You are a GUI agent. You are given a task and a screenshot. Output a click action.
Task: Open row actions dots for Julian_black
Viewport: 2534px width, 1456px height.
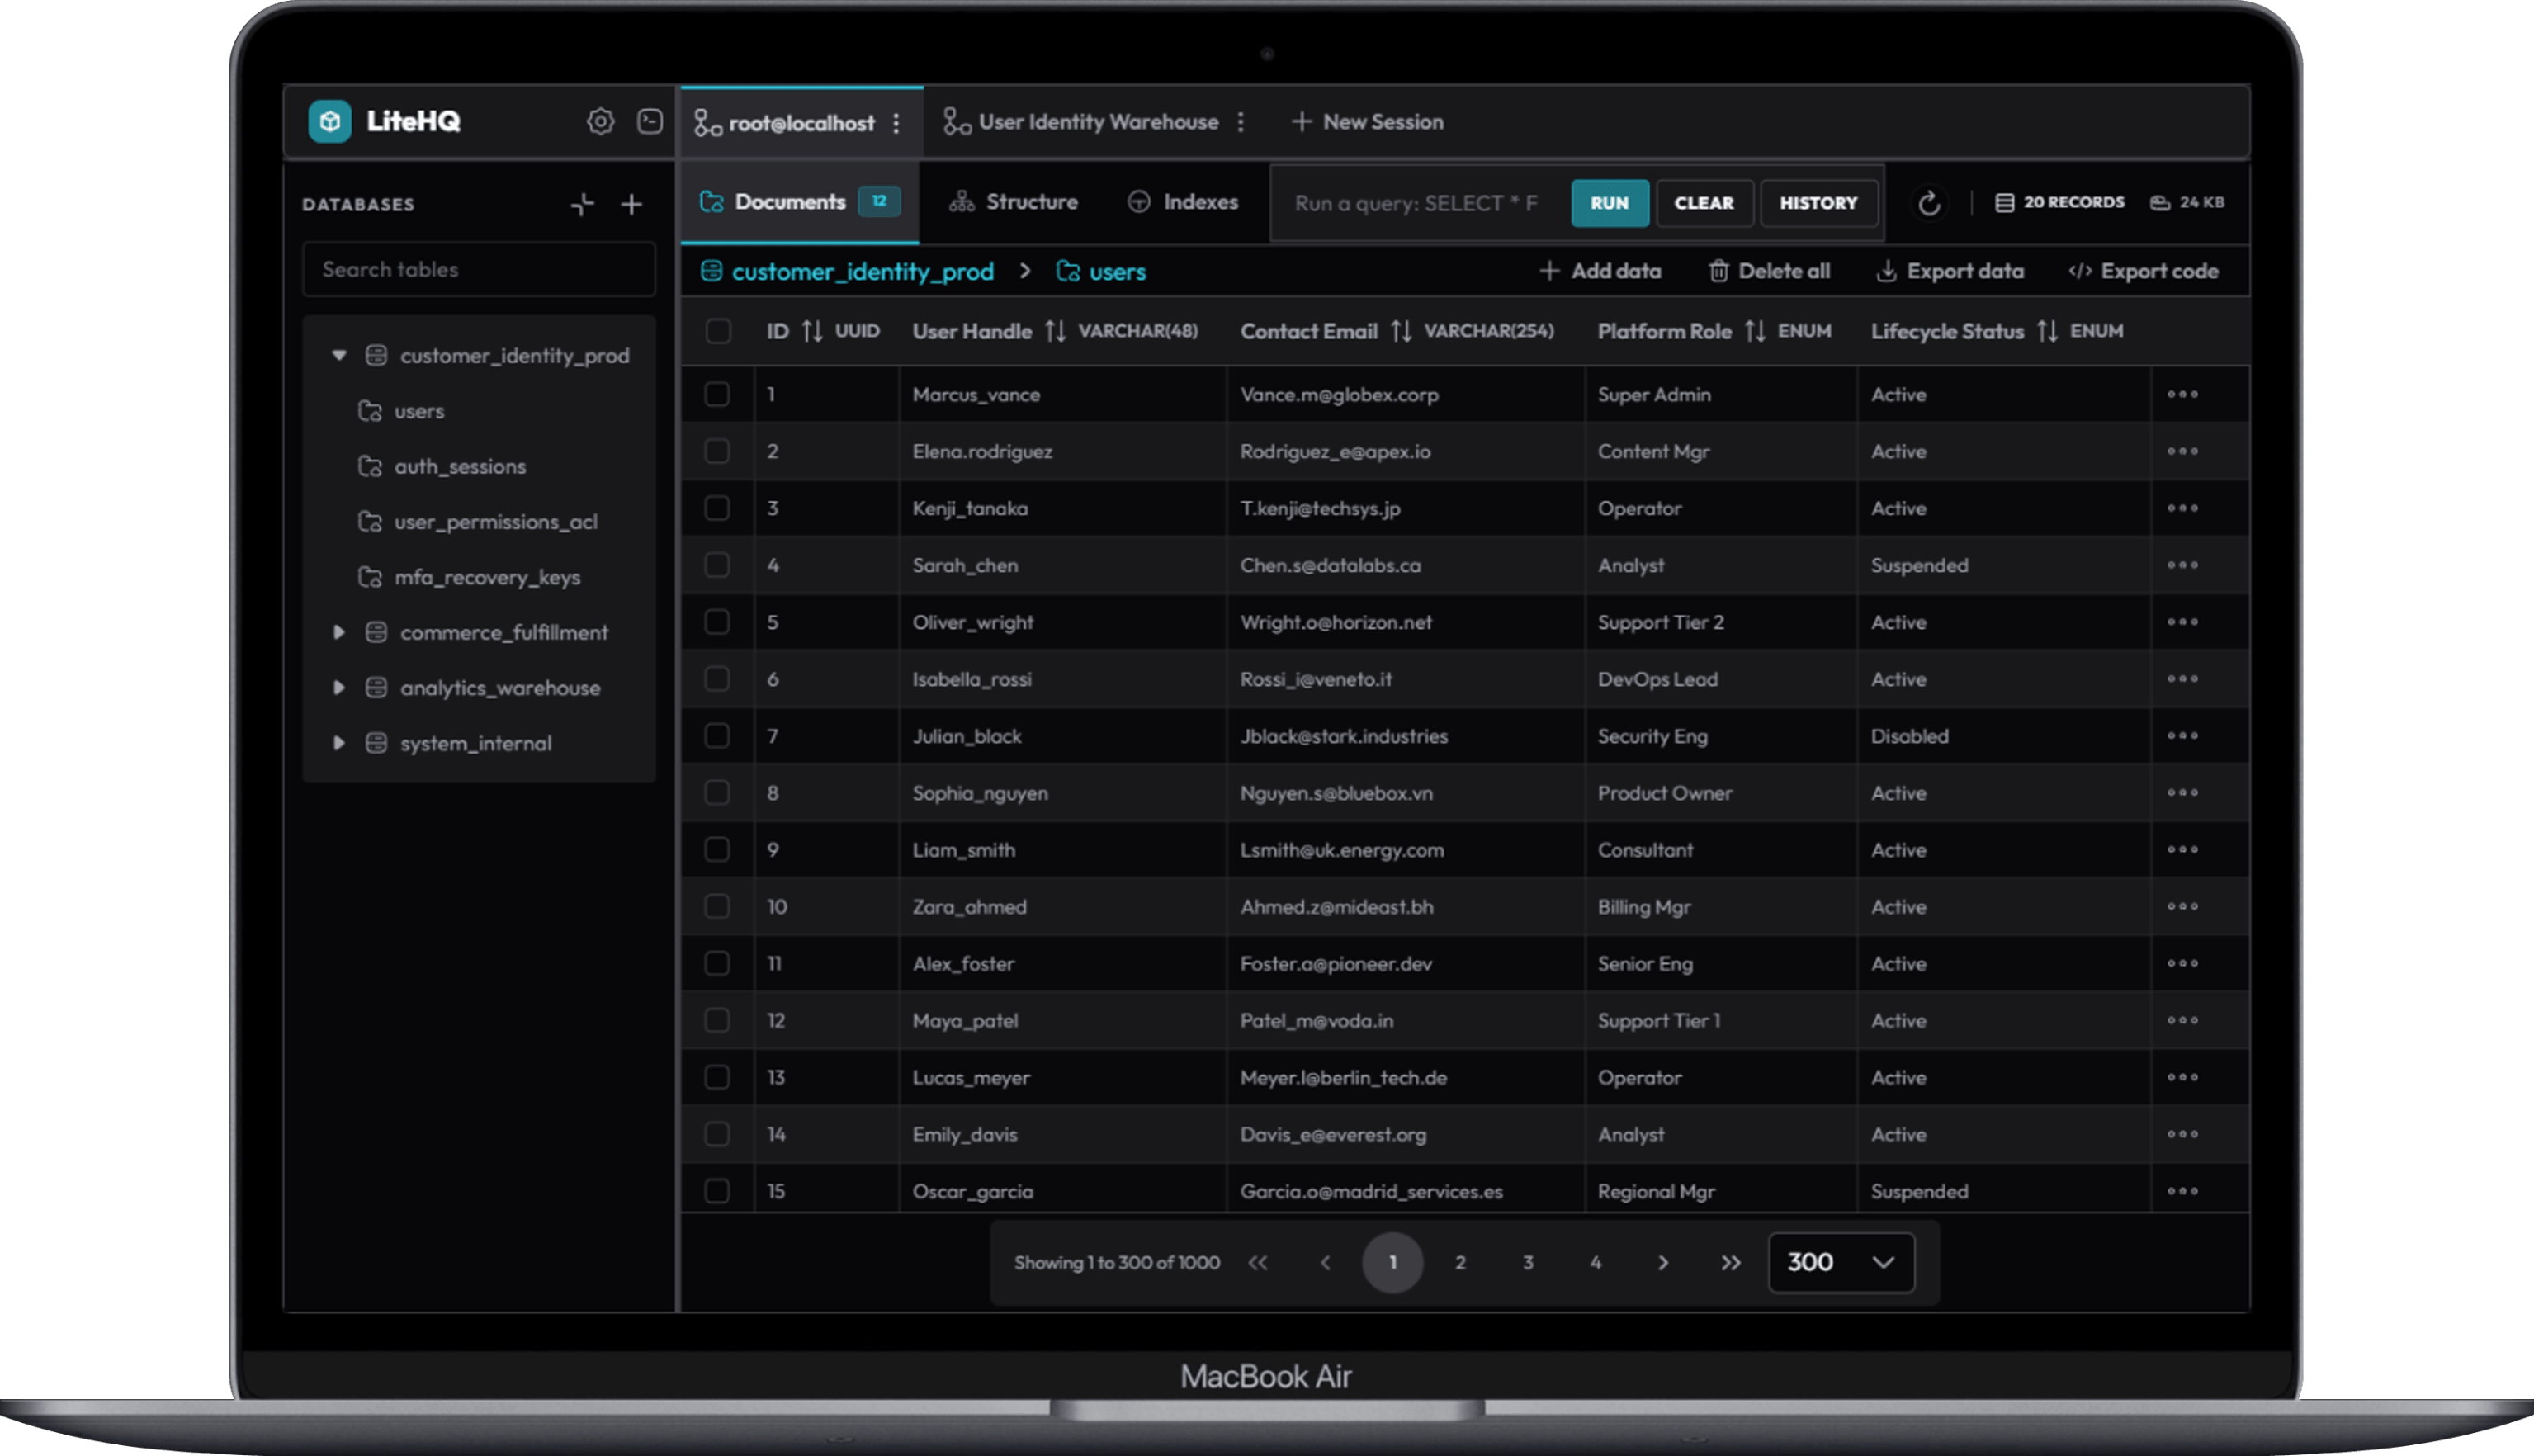pyautogui.click(x=2182, y=736)
